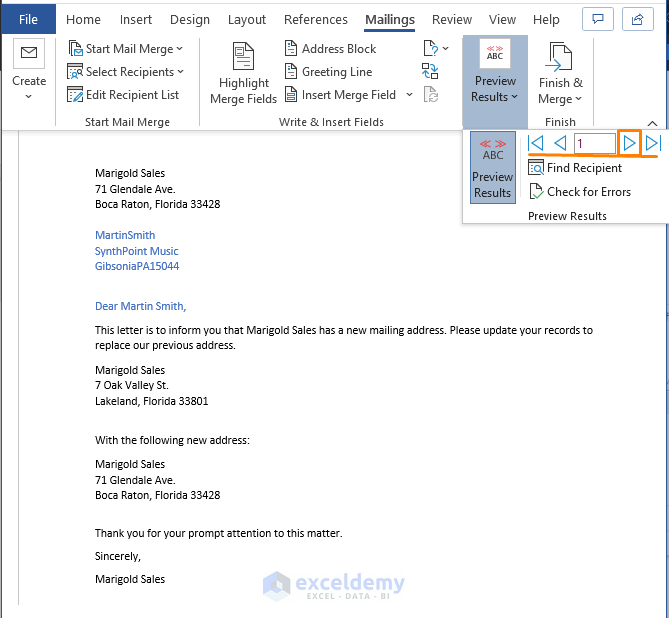669x618 pixels.
Task: Click the MartinSmith merge field text
Action: click(125, 235)
